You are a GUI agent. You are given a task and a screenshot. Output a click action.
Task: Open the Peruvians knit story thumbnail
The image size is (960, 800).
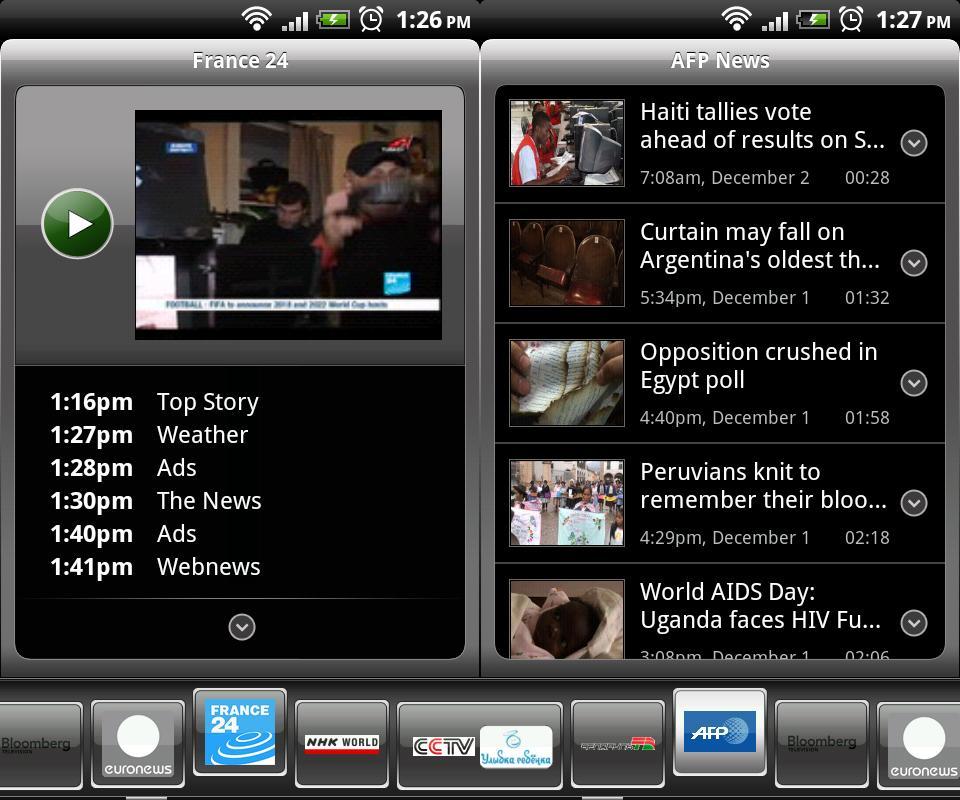[567, 503]
